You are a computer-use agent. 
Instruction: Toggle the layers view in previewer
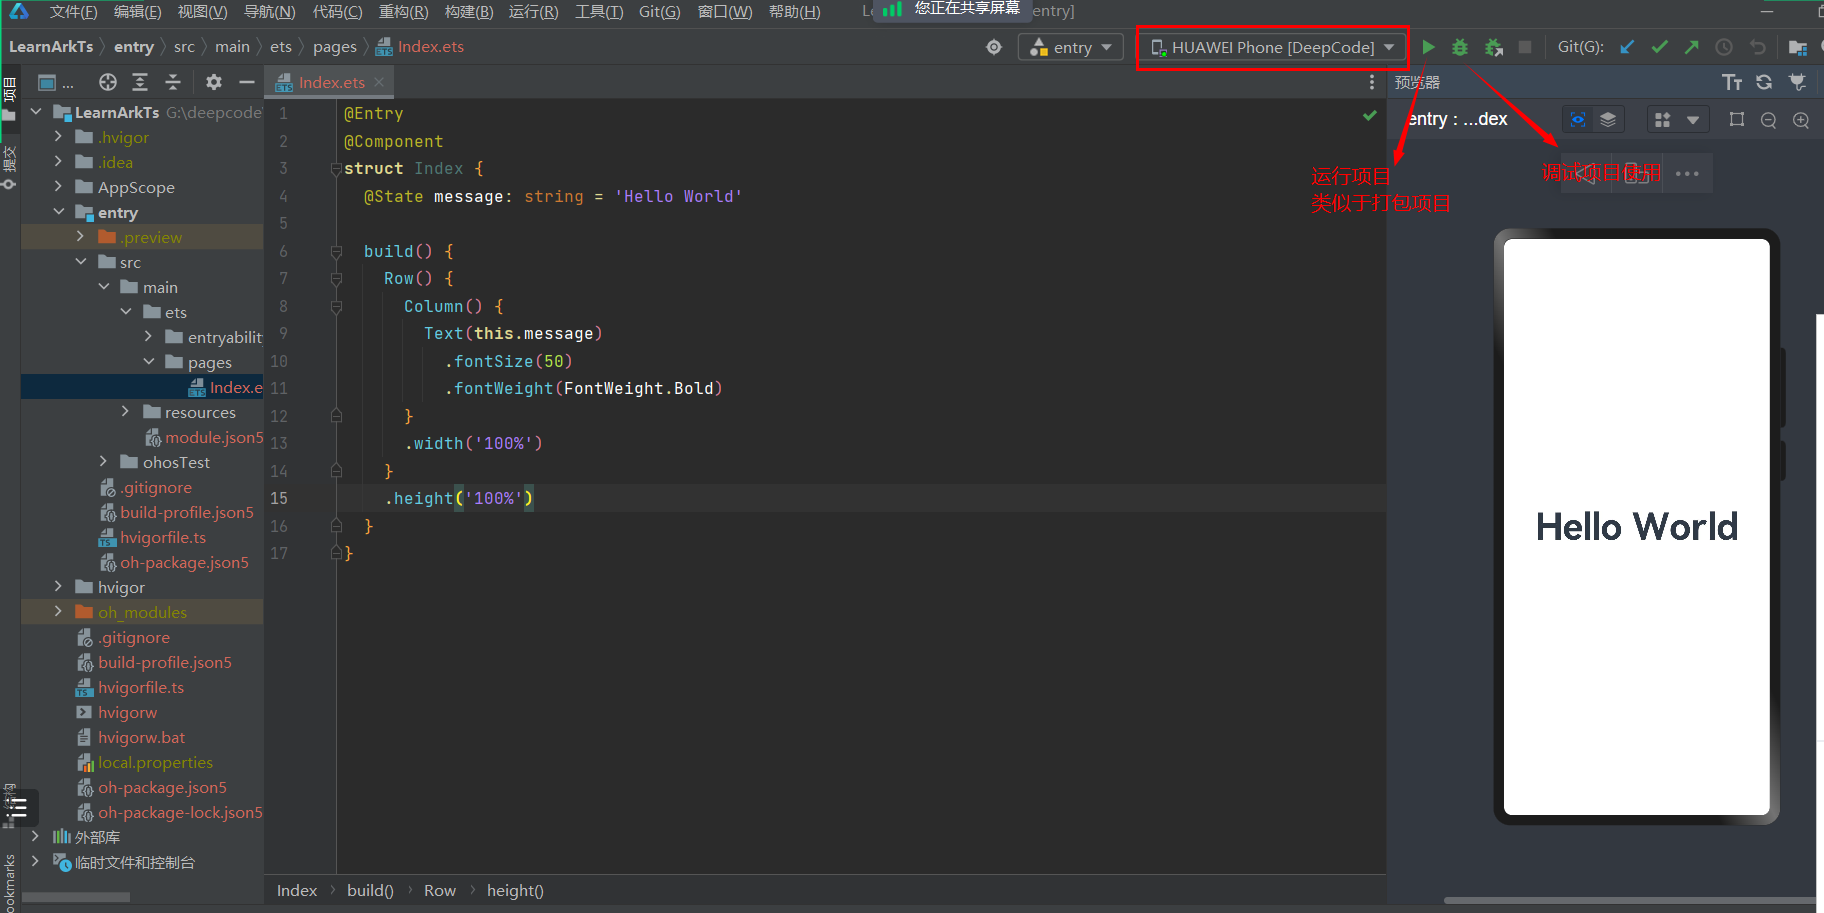coord(1608,120)
